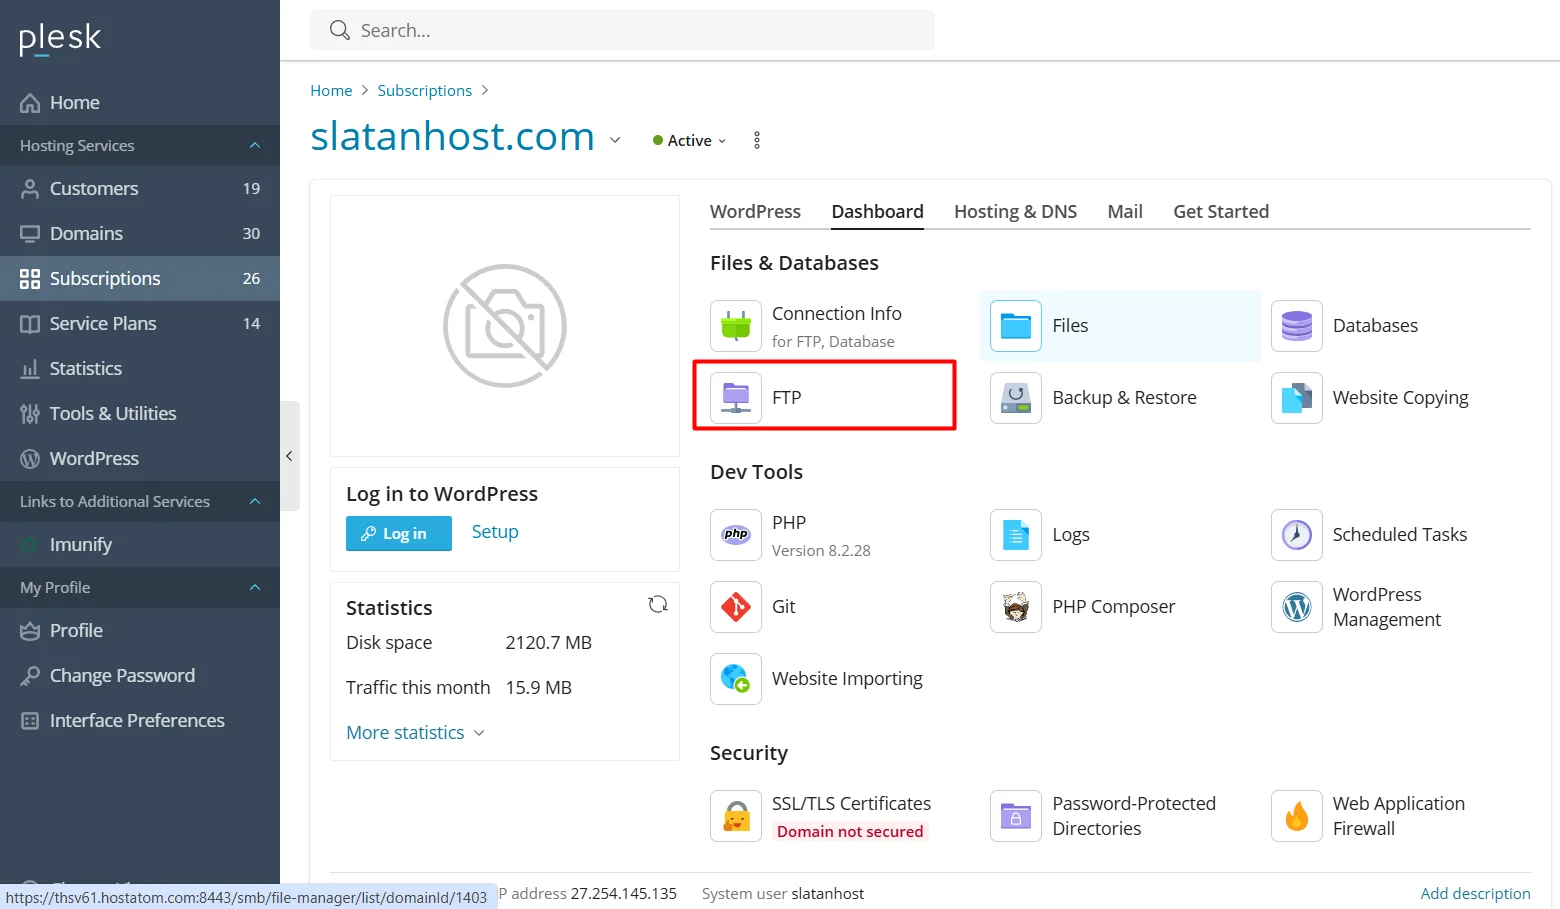Open Domains in the sidebar
The width and height of the screenshot is (1560, 909).
[140, 234]
